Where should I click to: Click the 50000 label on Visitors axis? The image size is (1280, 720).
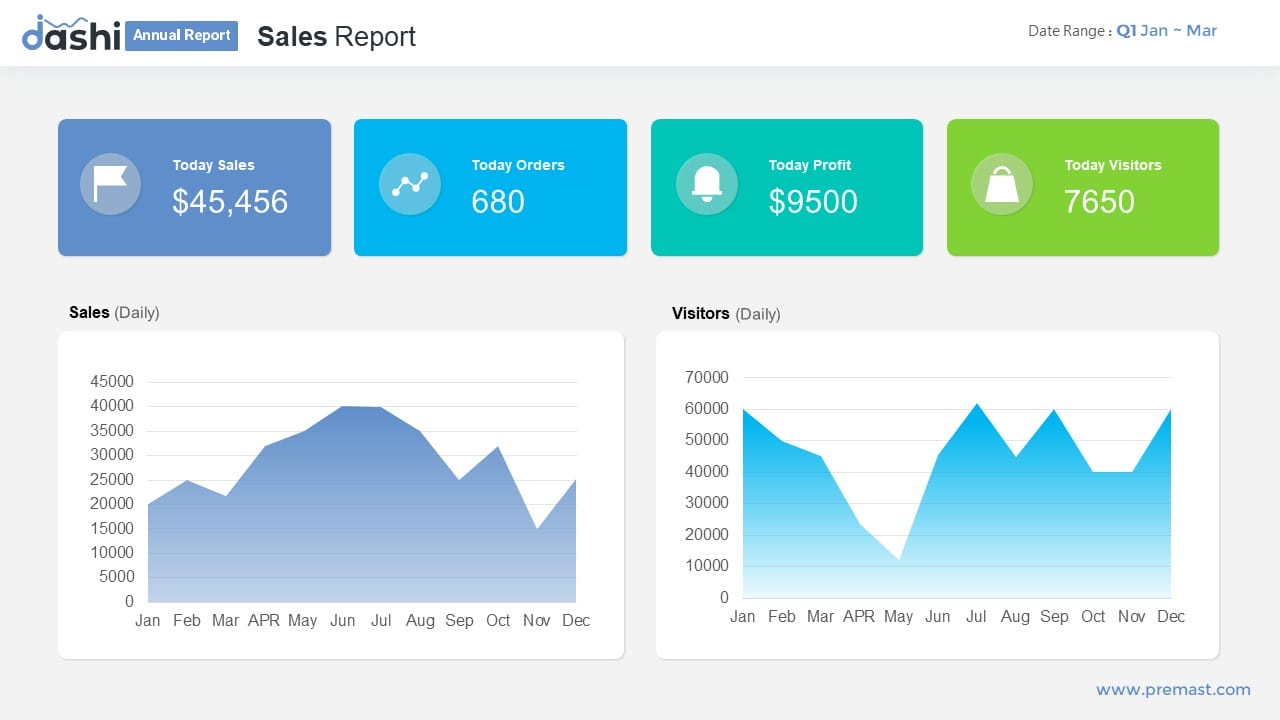[x=707, y=439]
